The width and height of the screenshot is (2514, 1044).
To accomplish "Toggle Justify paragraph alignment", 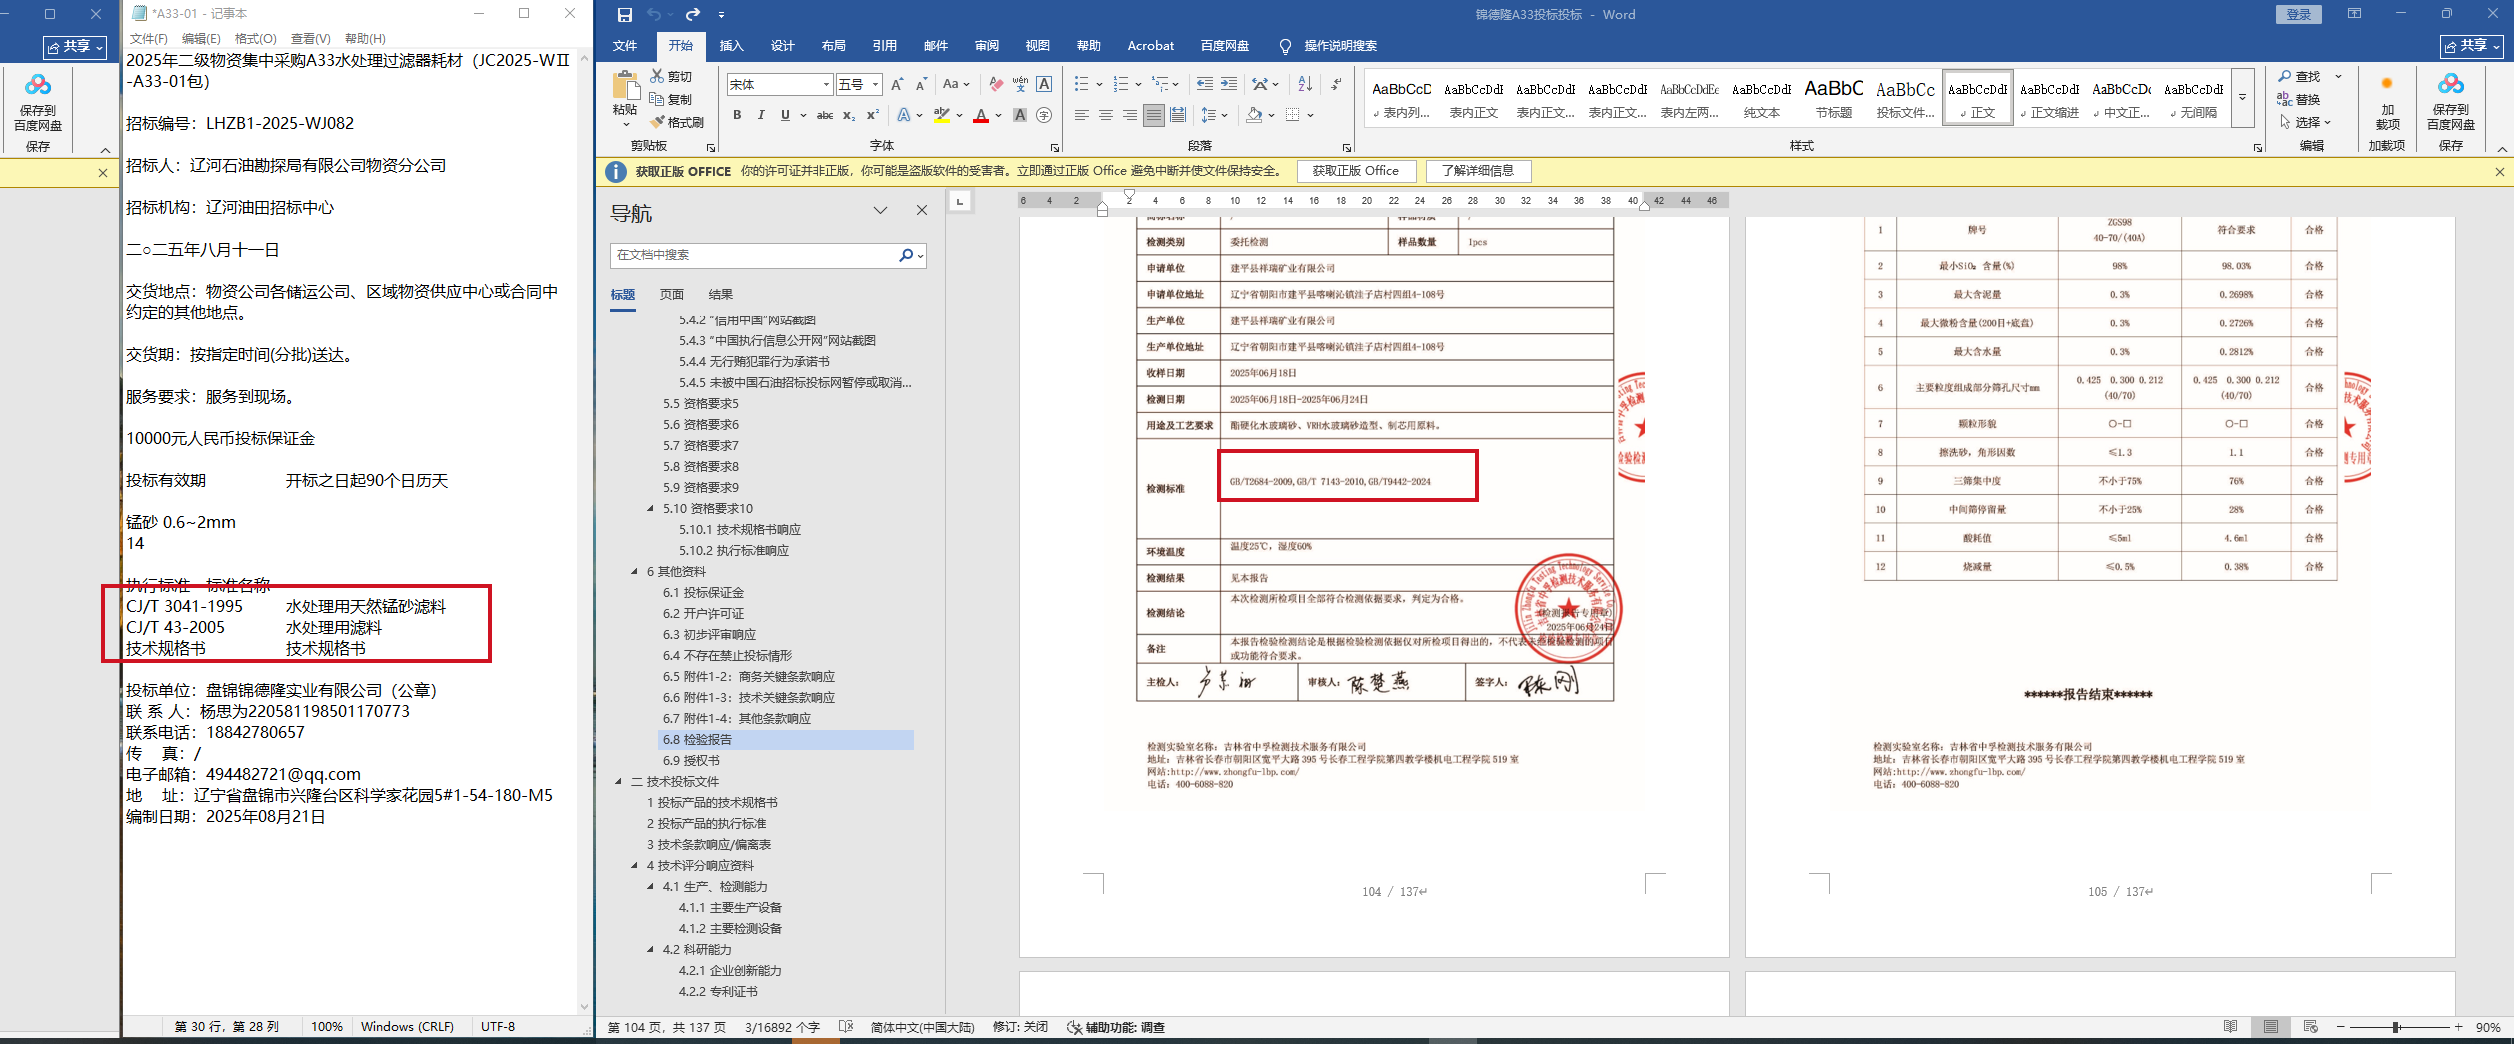I will click(x=1154, y=115).
